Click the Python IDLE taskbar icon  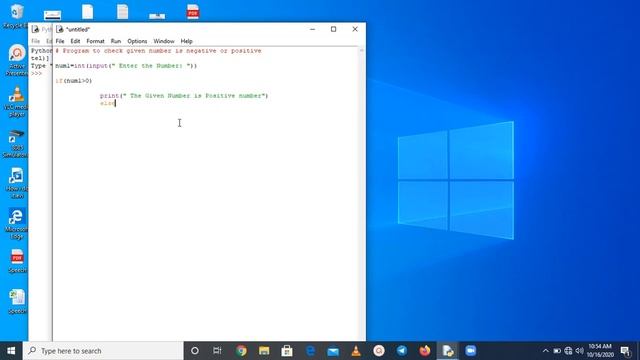coord(448,351)
